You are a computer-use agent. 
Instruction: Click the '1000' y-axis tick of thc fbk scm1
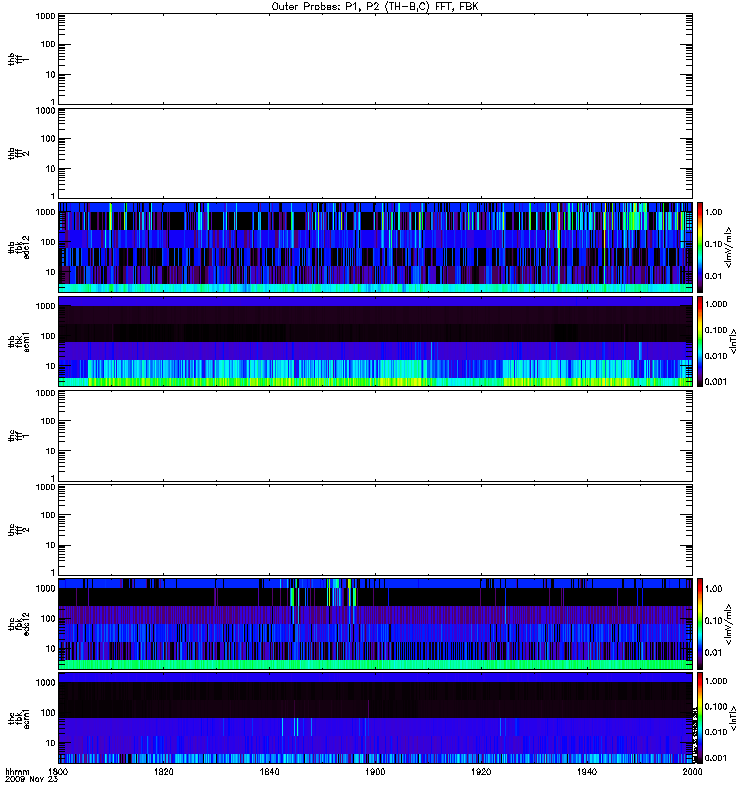click(45, 682)
